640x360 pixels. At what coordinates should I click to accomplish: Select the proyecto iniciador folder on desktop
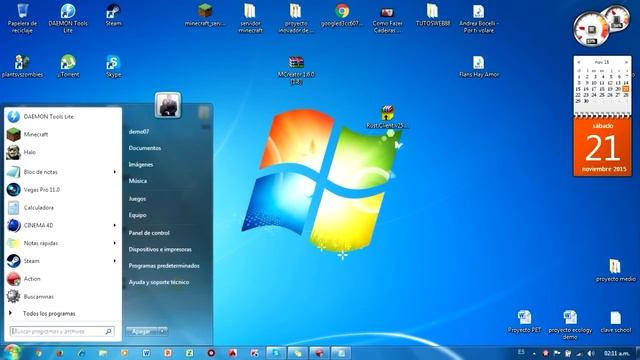point(296,18)
